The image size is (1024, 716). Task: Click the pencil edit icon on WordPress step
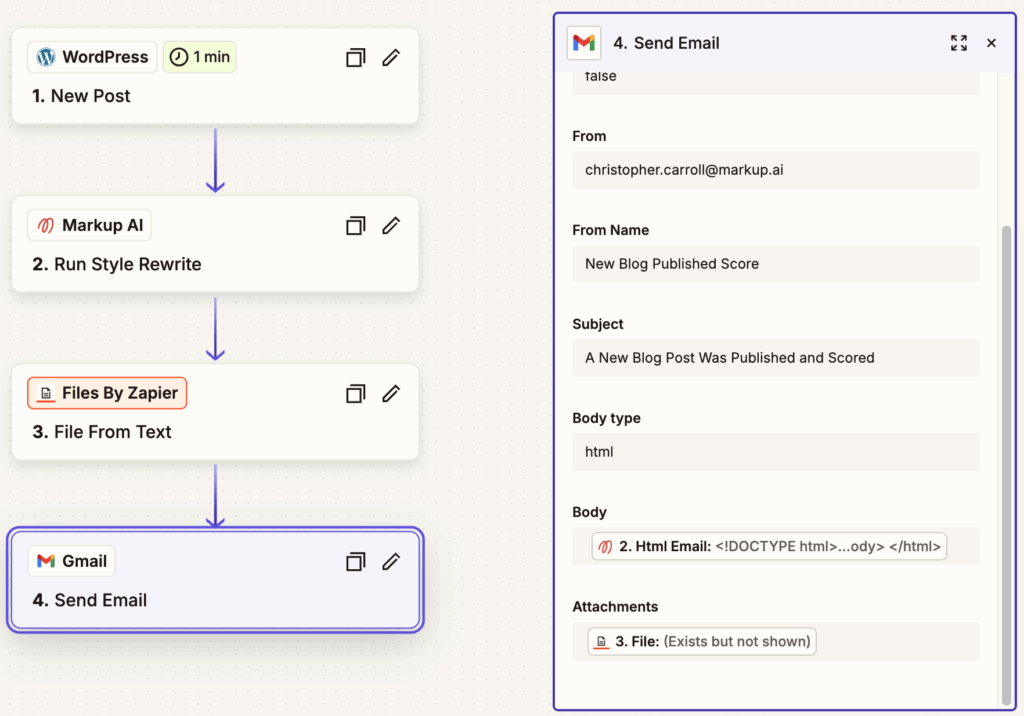(x=391, y=58)
